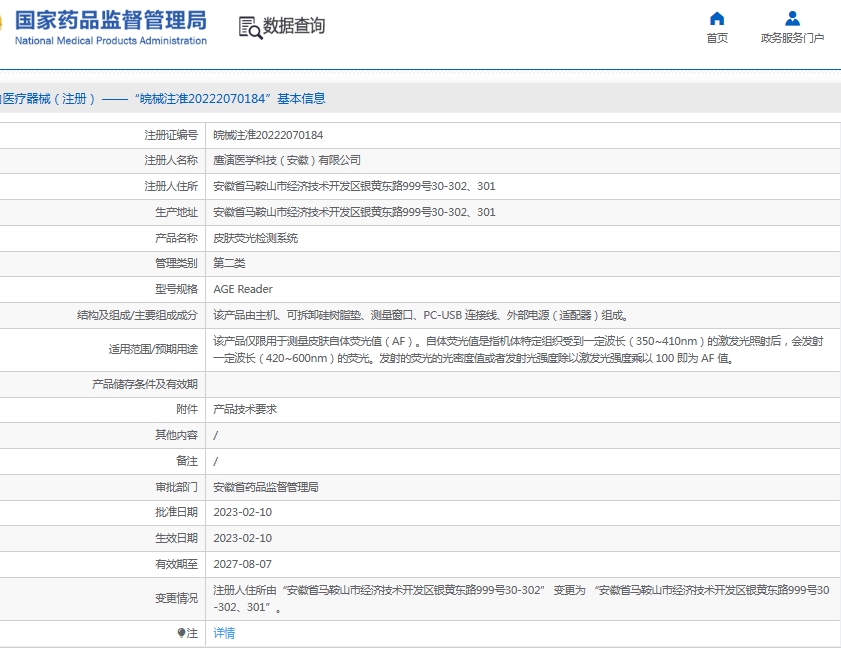Click the 变更情况 change description text
Screen dimensions: 841x653
pyautogui.click(x=521, y=599)
